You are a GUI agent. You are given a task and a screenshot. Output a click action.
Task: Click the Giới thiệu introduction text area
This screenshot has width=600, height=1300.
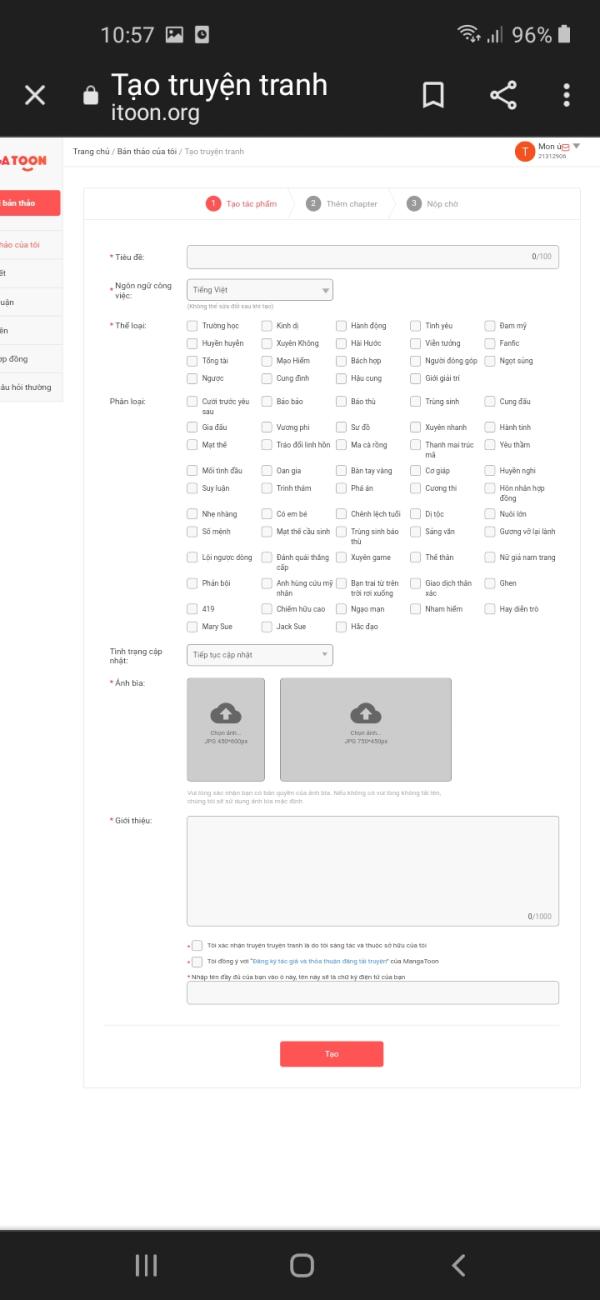tap(372, 870)
